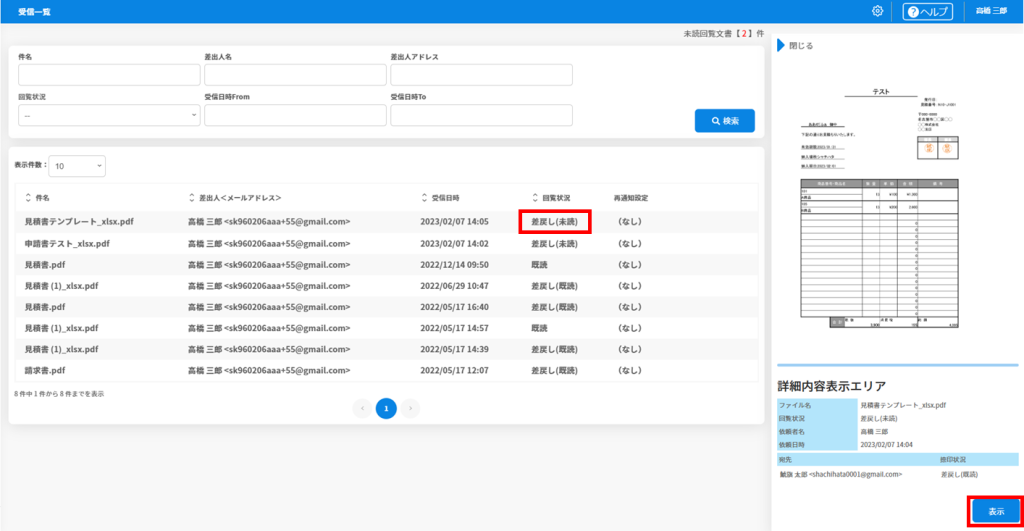Select 見積書 (1)_xlsx.pdf received 2022/05/17 14:57

pyautogui.click(x=387, y=328)
